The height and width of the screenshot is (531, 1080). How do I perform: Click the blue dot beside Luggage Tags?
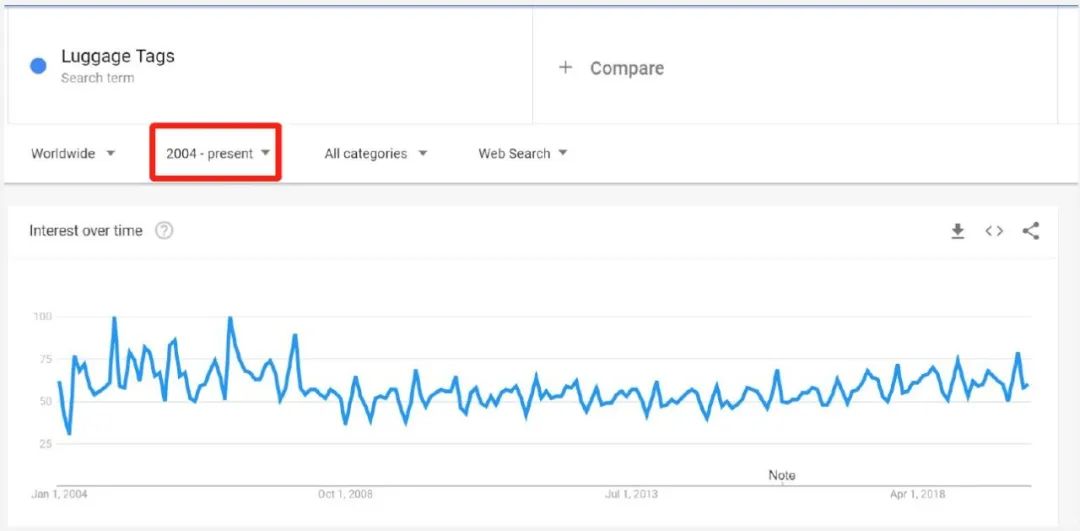(39, 66)
